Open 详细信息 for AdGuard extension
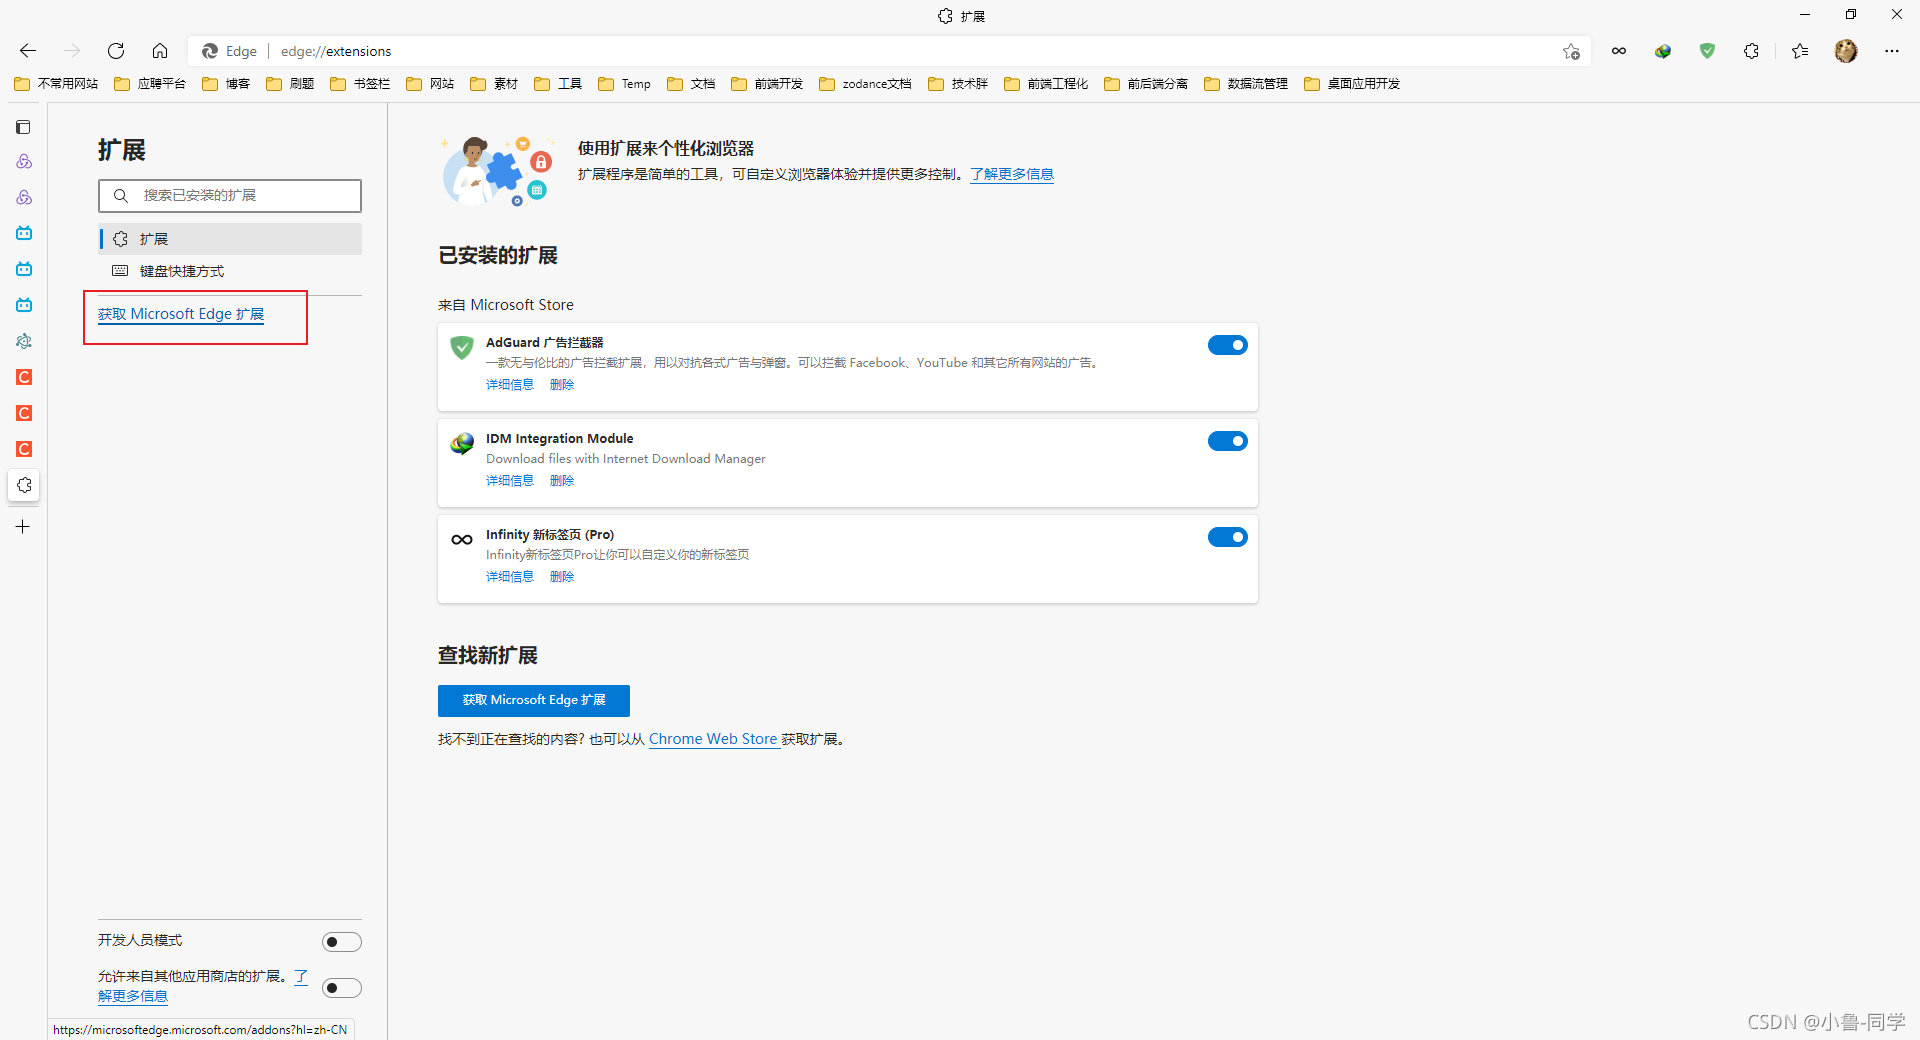Screen dimensions: 1920x1040 pos(510,385)
